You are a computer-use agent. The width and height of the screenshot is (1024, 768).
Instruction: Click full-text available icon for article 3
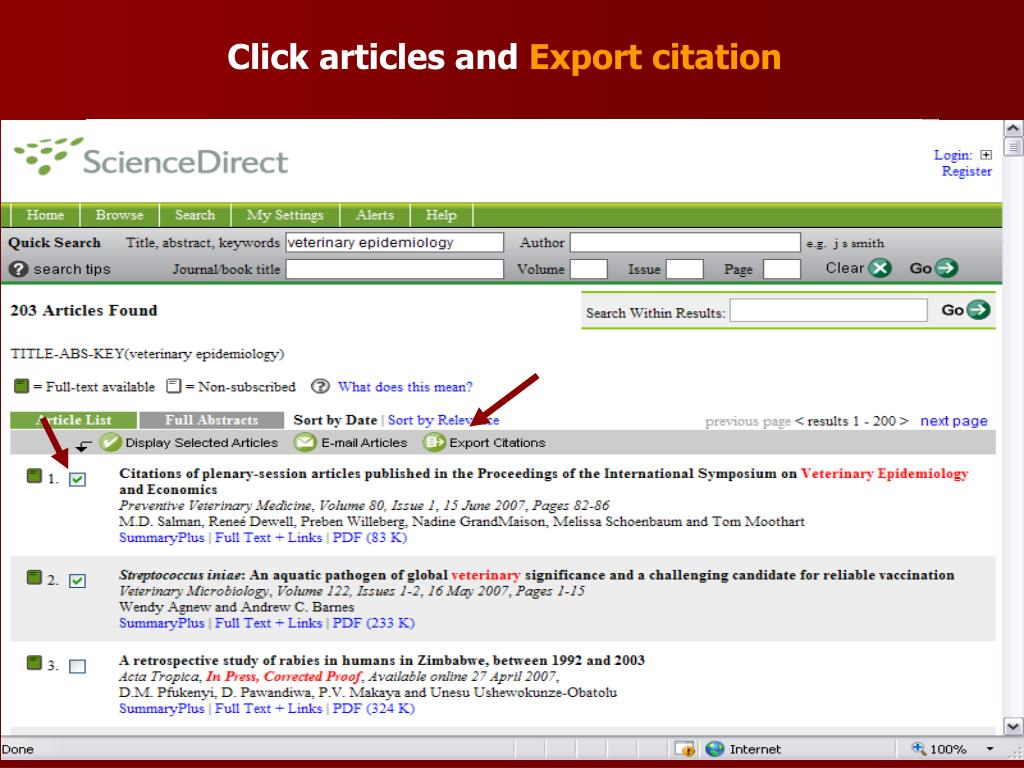pyautogui.click(x=34, y=662)
